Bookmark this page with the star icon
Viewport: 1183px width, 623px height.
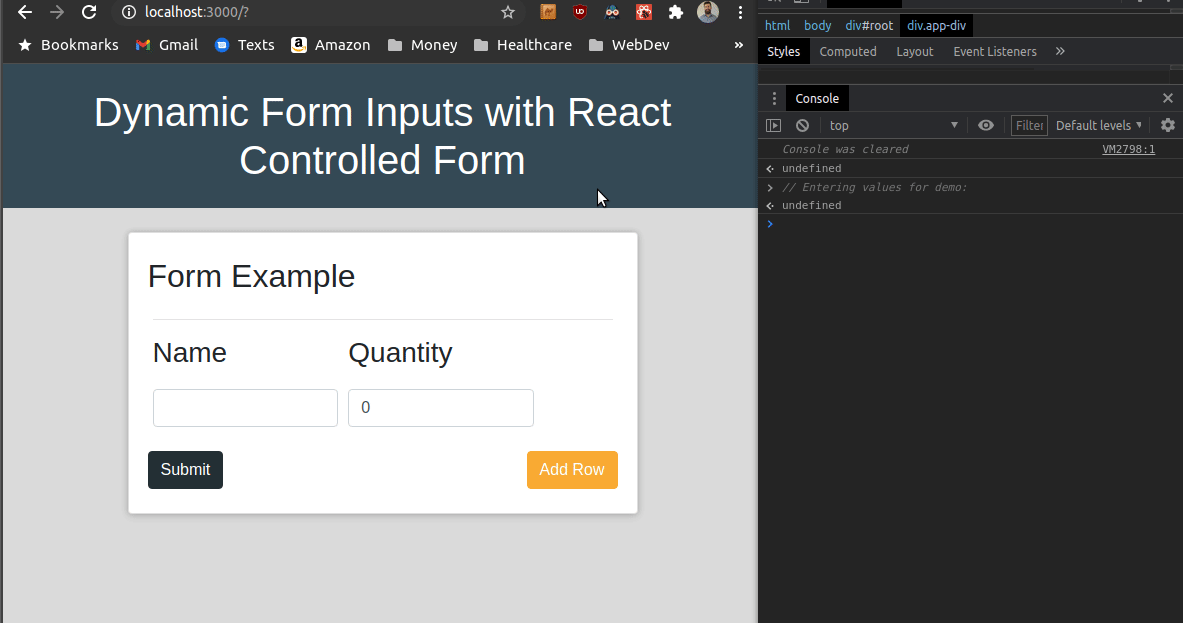[508, 12]
